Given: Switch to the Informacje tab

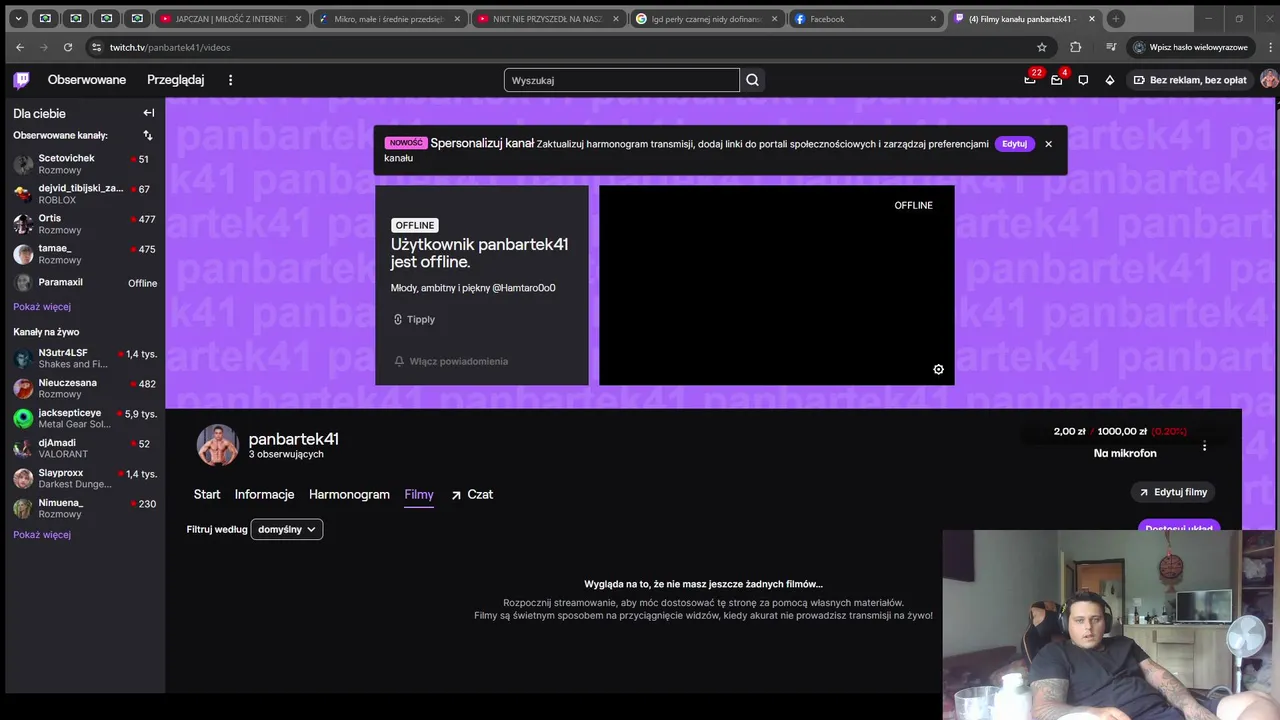Looking at the screenshot, I should (x=264, y=494).
